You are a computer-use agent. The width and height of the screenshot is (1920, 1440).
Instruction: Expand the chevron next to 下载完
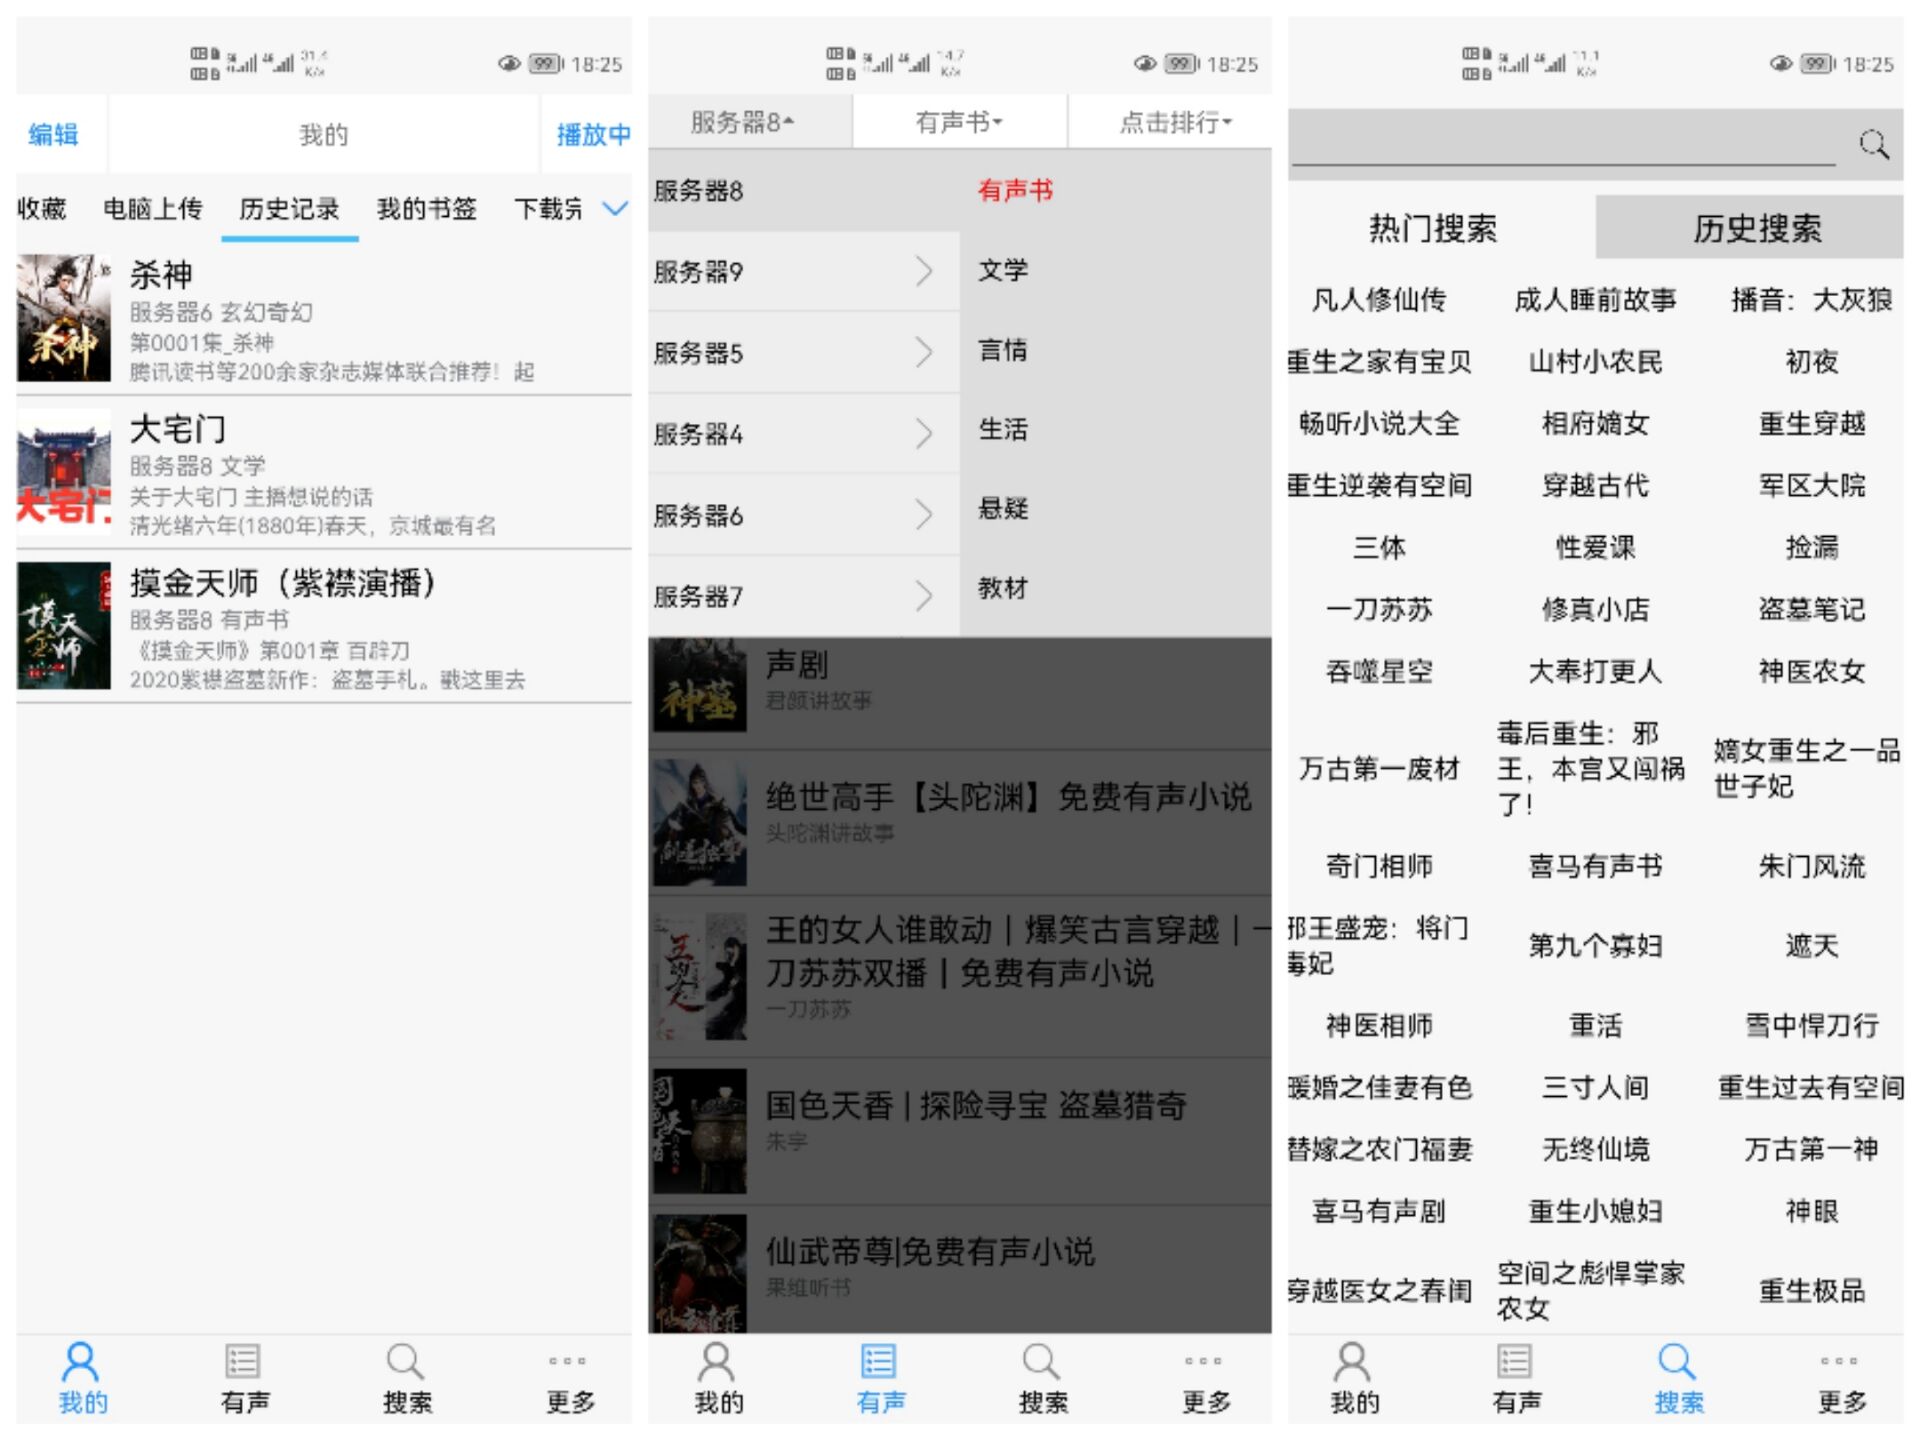(x=616, y=210)
